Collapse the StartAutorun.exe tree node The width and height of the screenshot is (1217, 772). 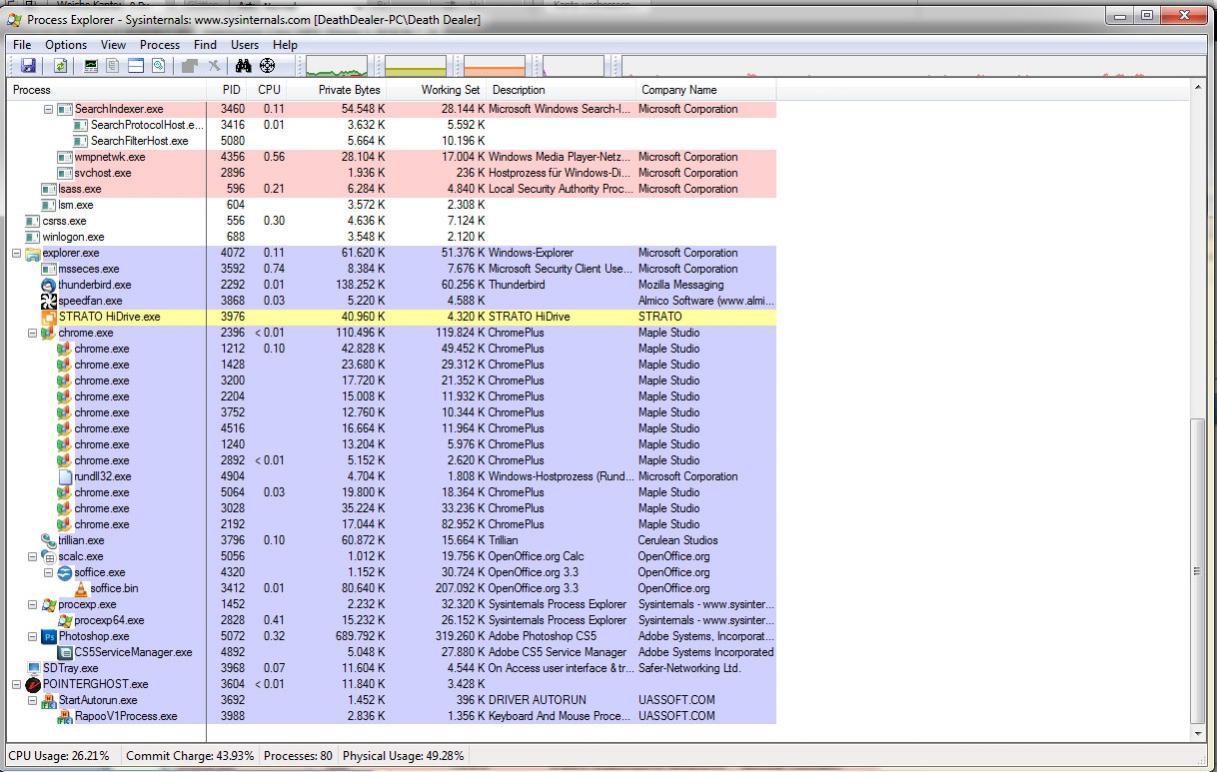click(x=32, y=701)
